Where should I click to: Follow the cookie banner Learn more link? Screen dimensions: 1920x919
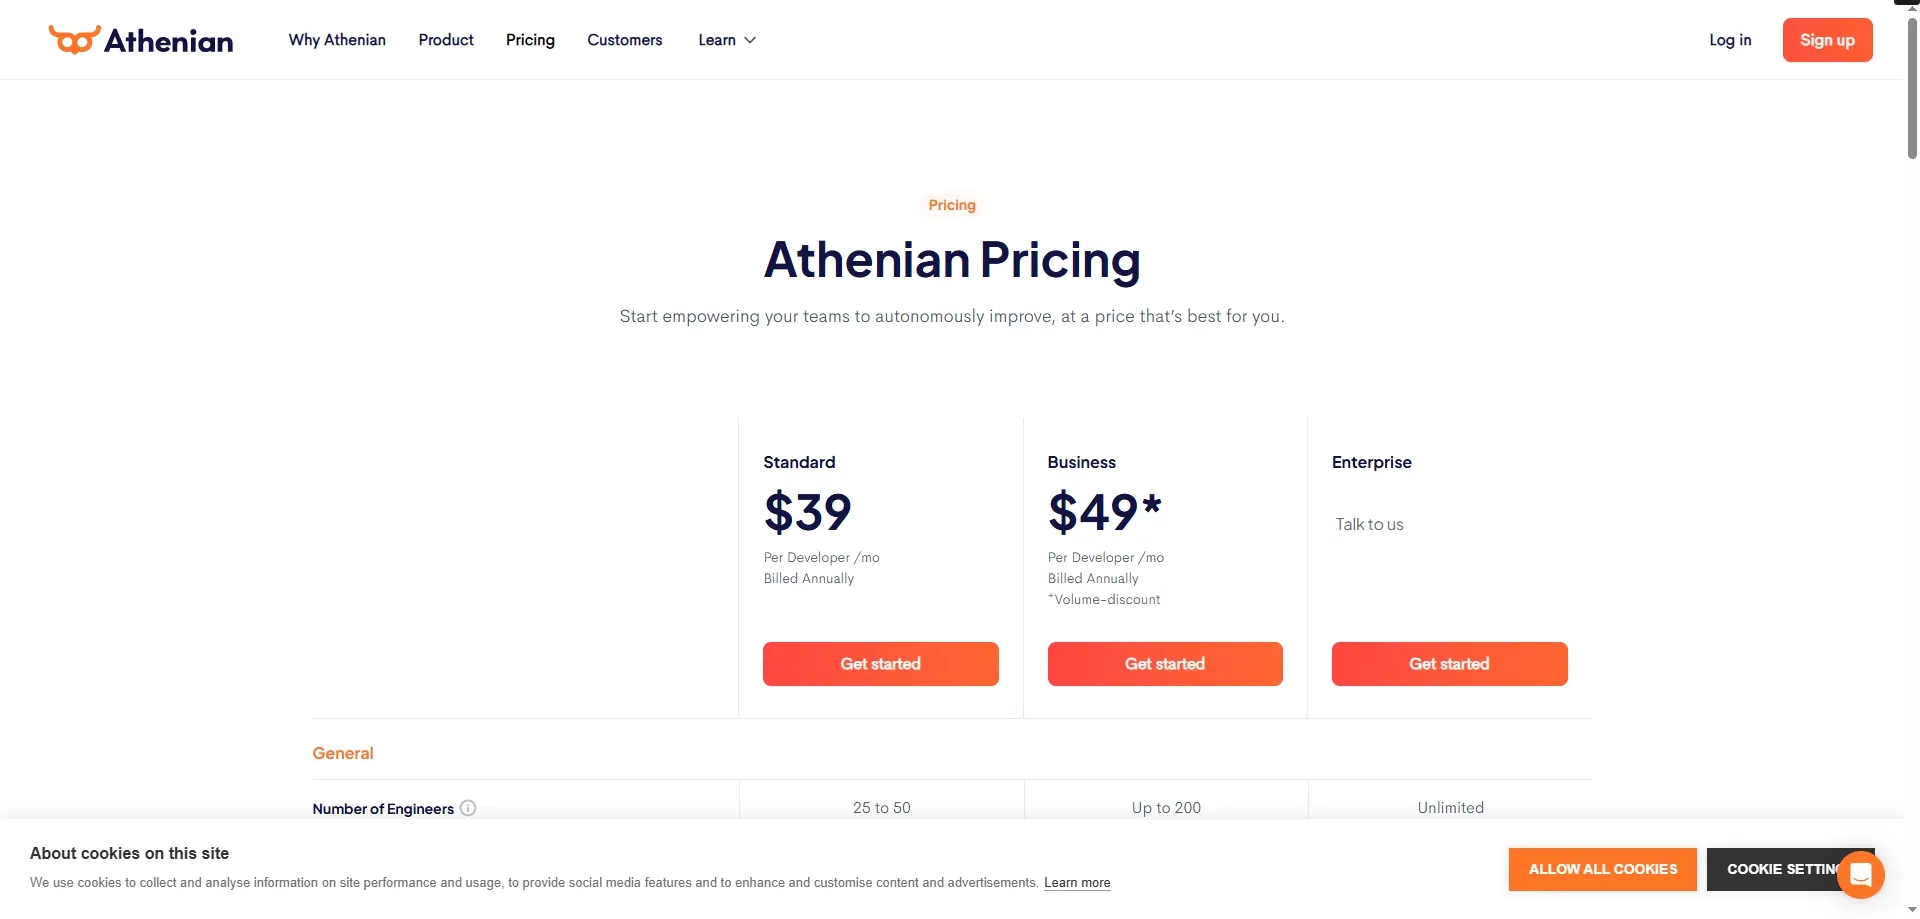(x=1077, y=883)
